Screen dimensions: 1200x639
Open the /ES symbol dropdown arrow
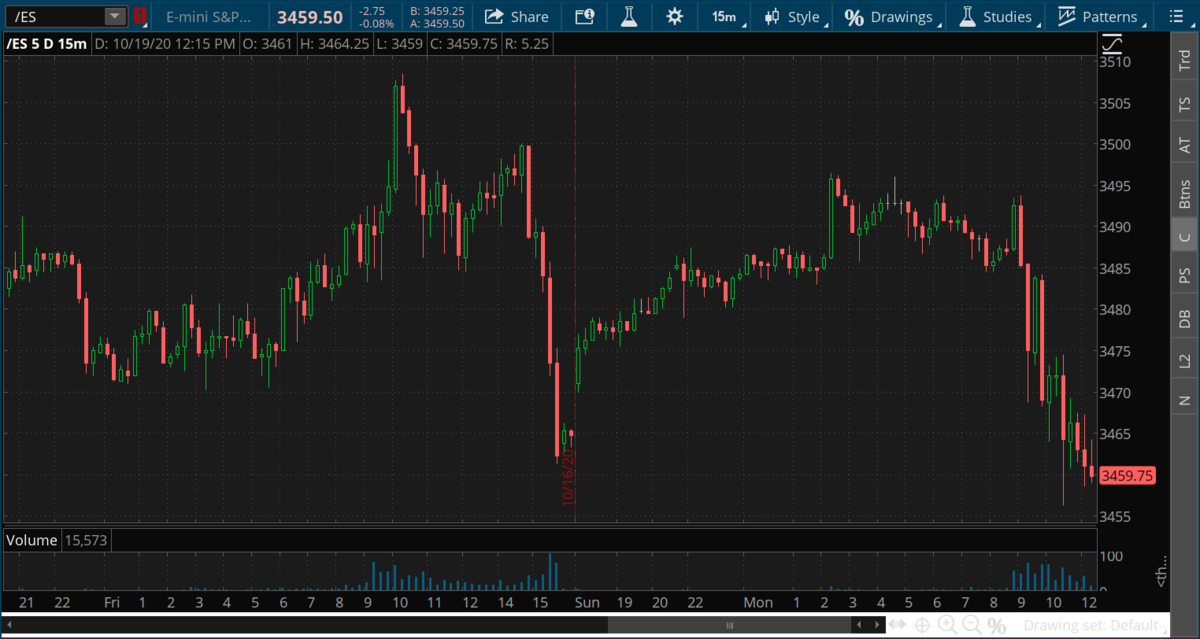click(x=115, y=16)
